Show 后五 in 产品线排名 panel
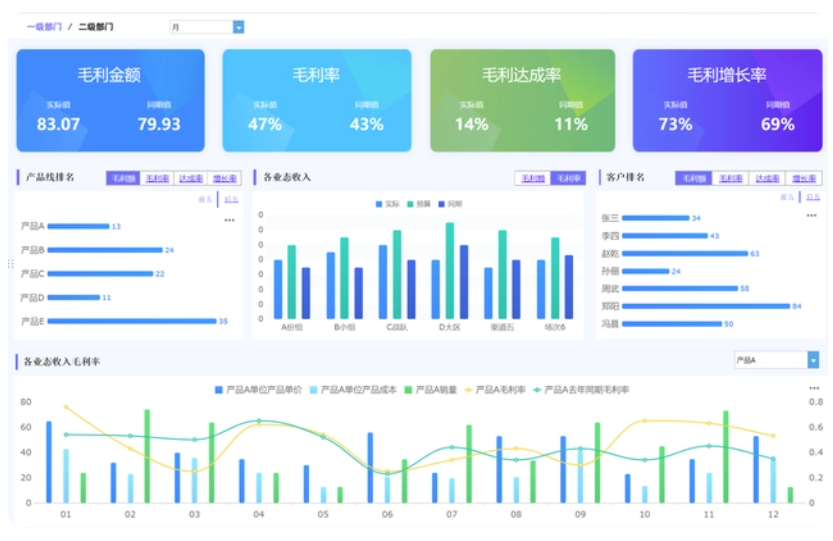Screen dimensions: 833x541 [231, 199]
